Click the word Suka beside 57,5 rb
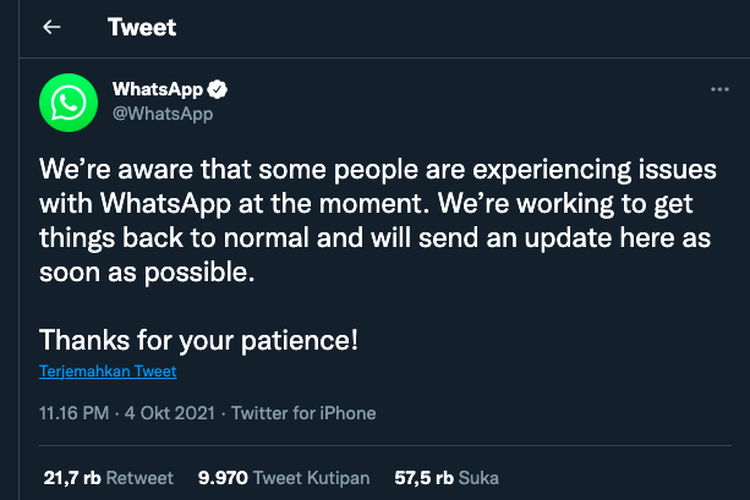750x500 pixels. coord(478,478)
